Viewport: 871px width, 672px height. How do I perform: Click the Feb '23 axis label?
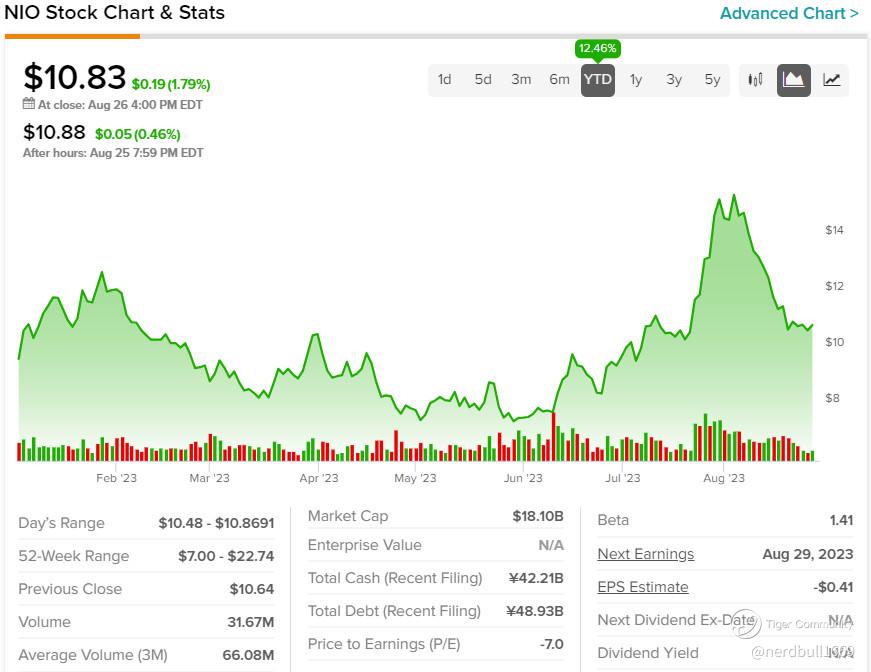click(116, 478)
